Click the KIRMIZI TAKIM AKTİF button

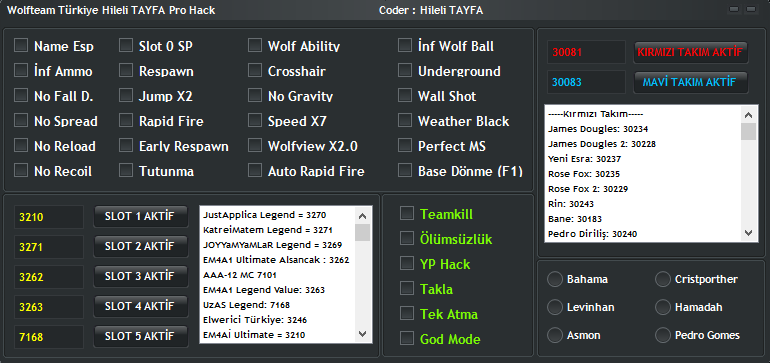tap(690, 52)
